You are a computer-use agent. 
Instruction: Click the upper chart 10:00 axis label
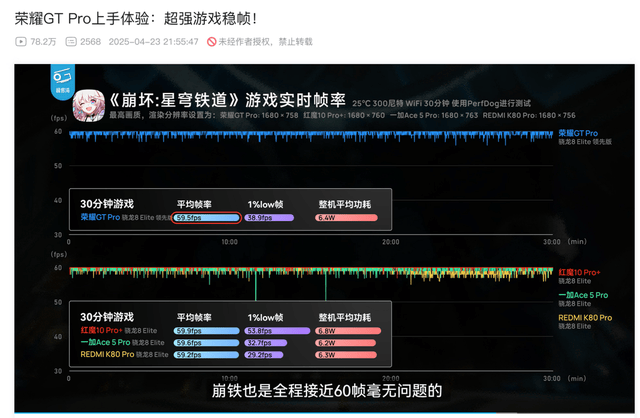[x=229, y=242]
